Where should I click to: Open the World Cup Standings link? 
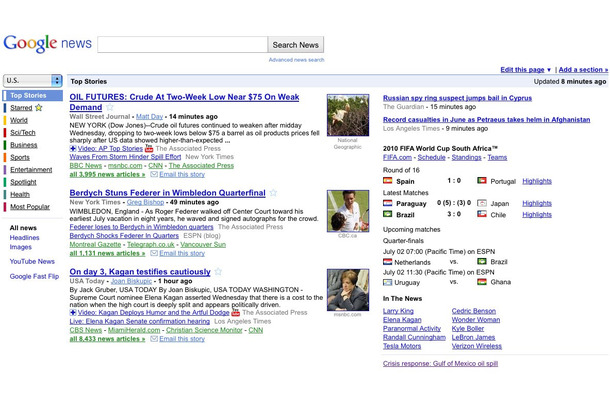[466, 158]
